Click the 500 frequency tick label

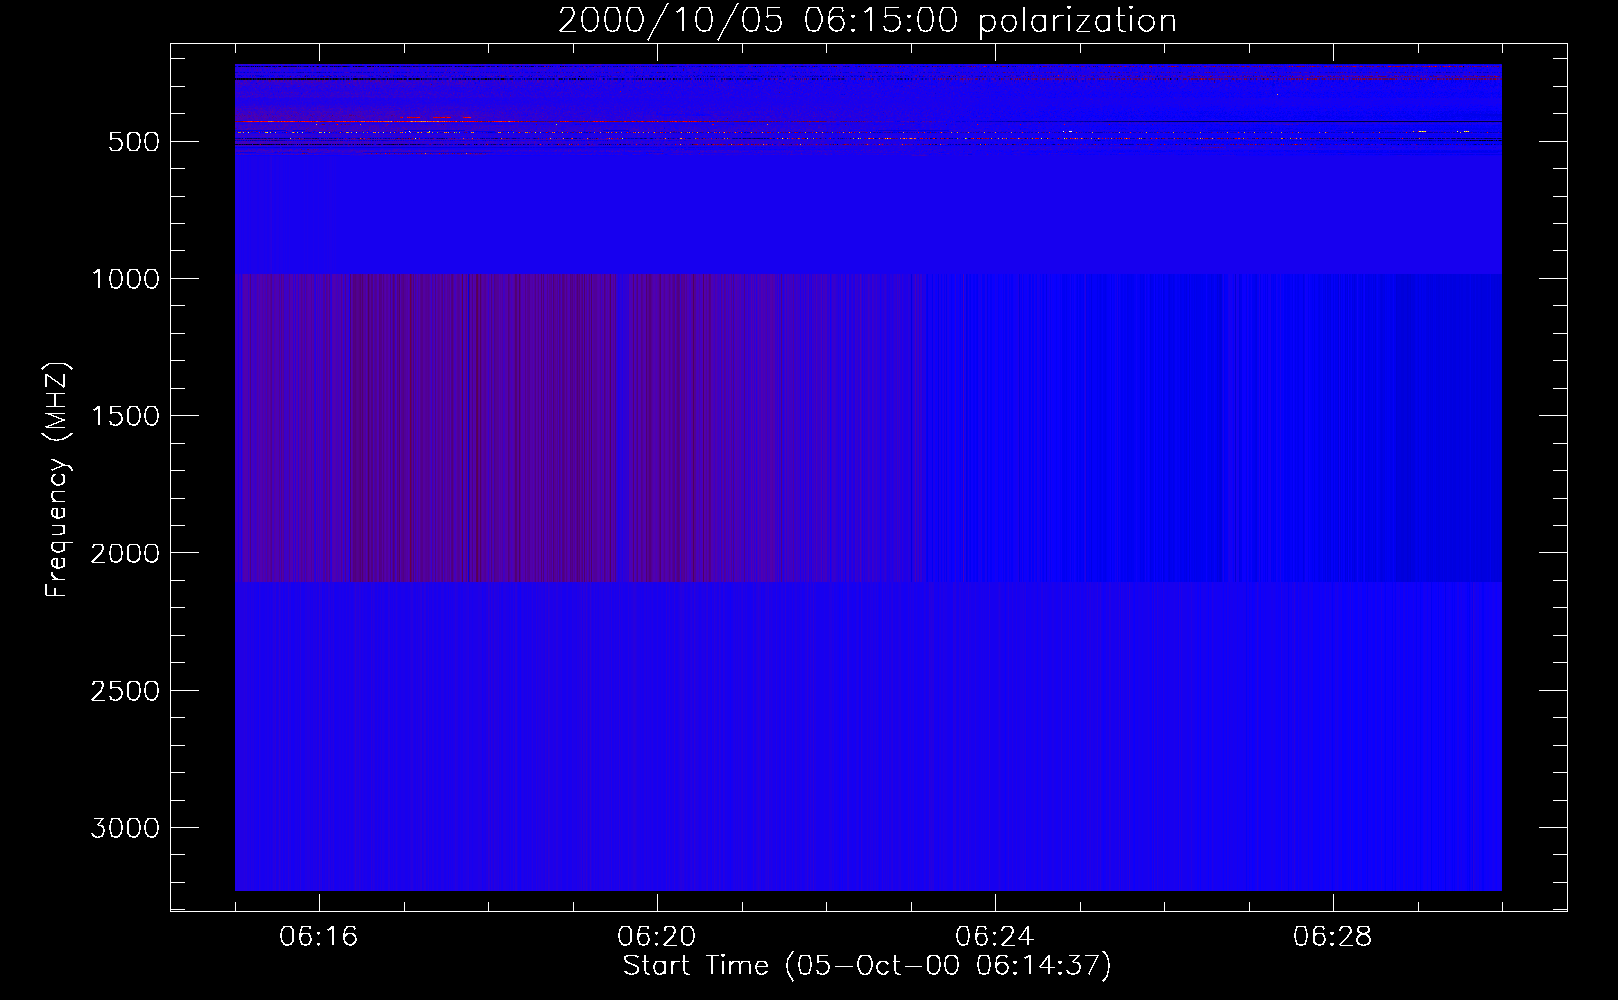coord(134,142)
